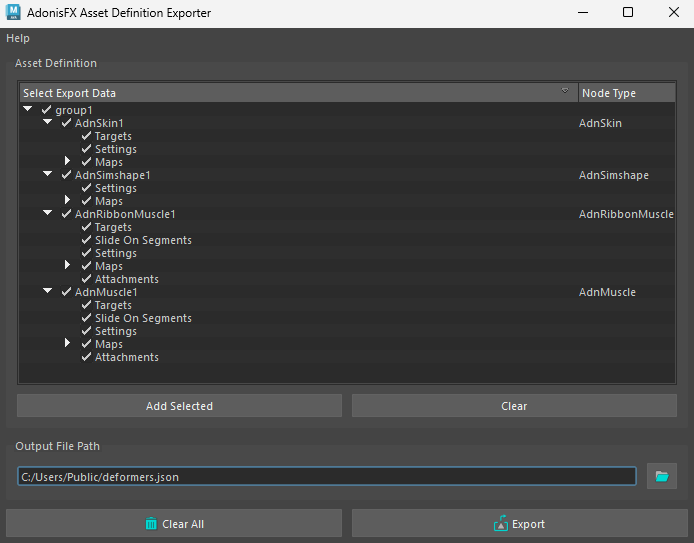
Task: Click the Add Selected button
Action: (x=179, y=406)
